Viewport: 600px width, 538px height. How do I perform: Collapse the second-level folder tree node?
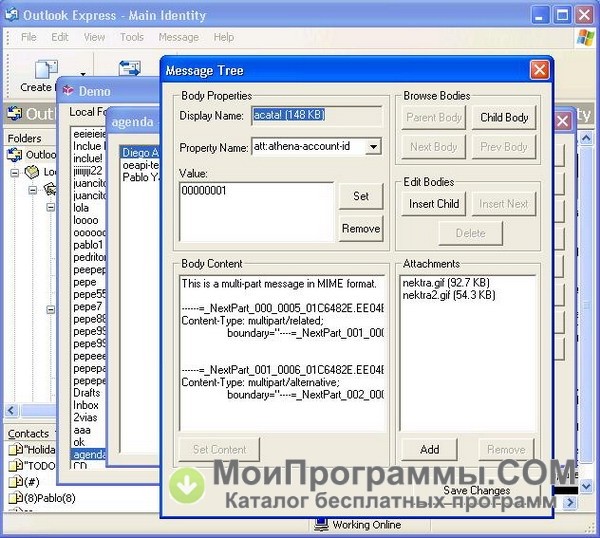(x=33, y=190)
